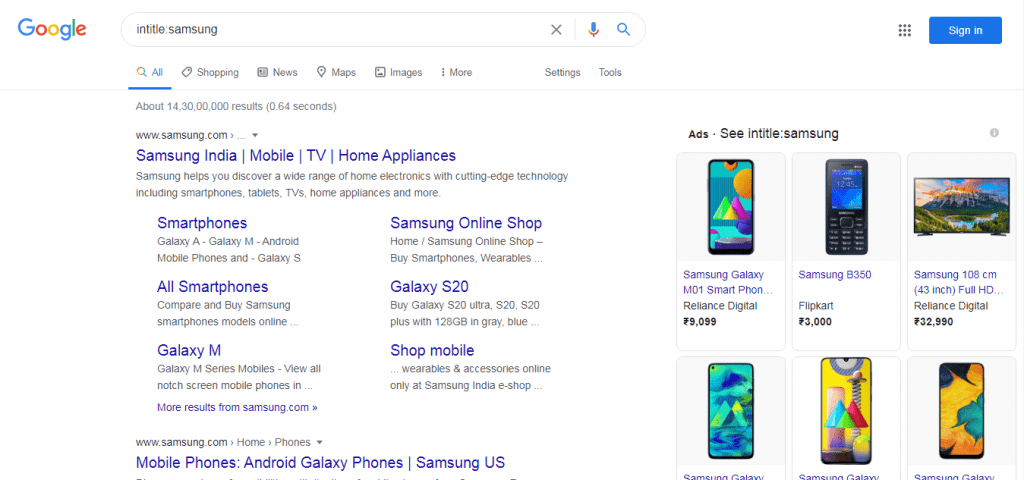Screen dimensions: 1024x480
Task: Open the Tools menu
Action: [610, 73]
